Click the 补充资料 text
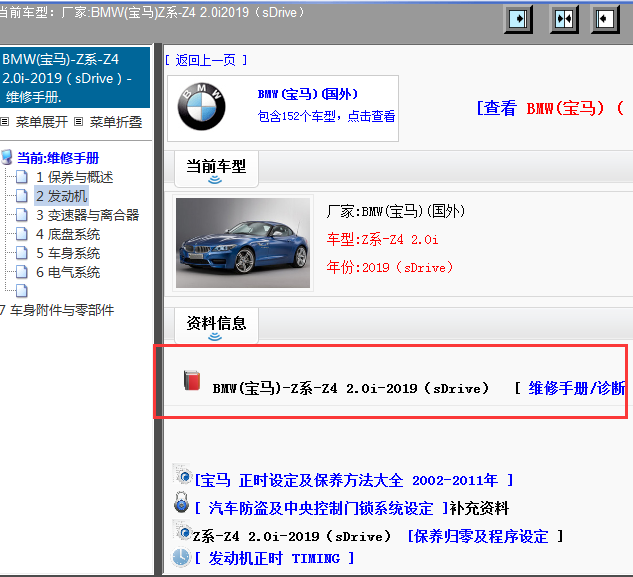This screenshot has width=633, height=577. click(479, 508)
